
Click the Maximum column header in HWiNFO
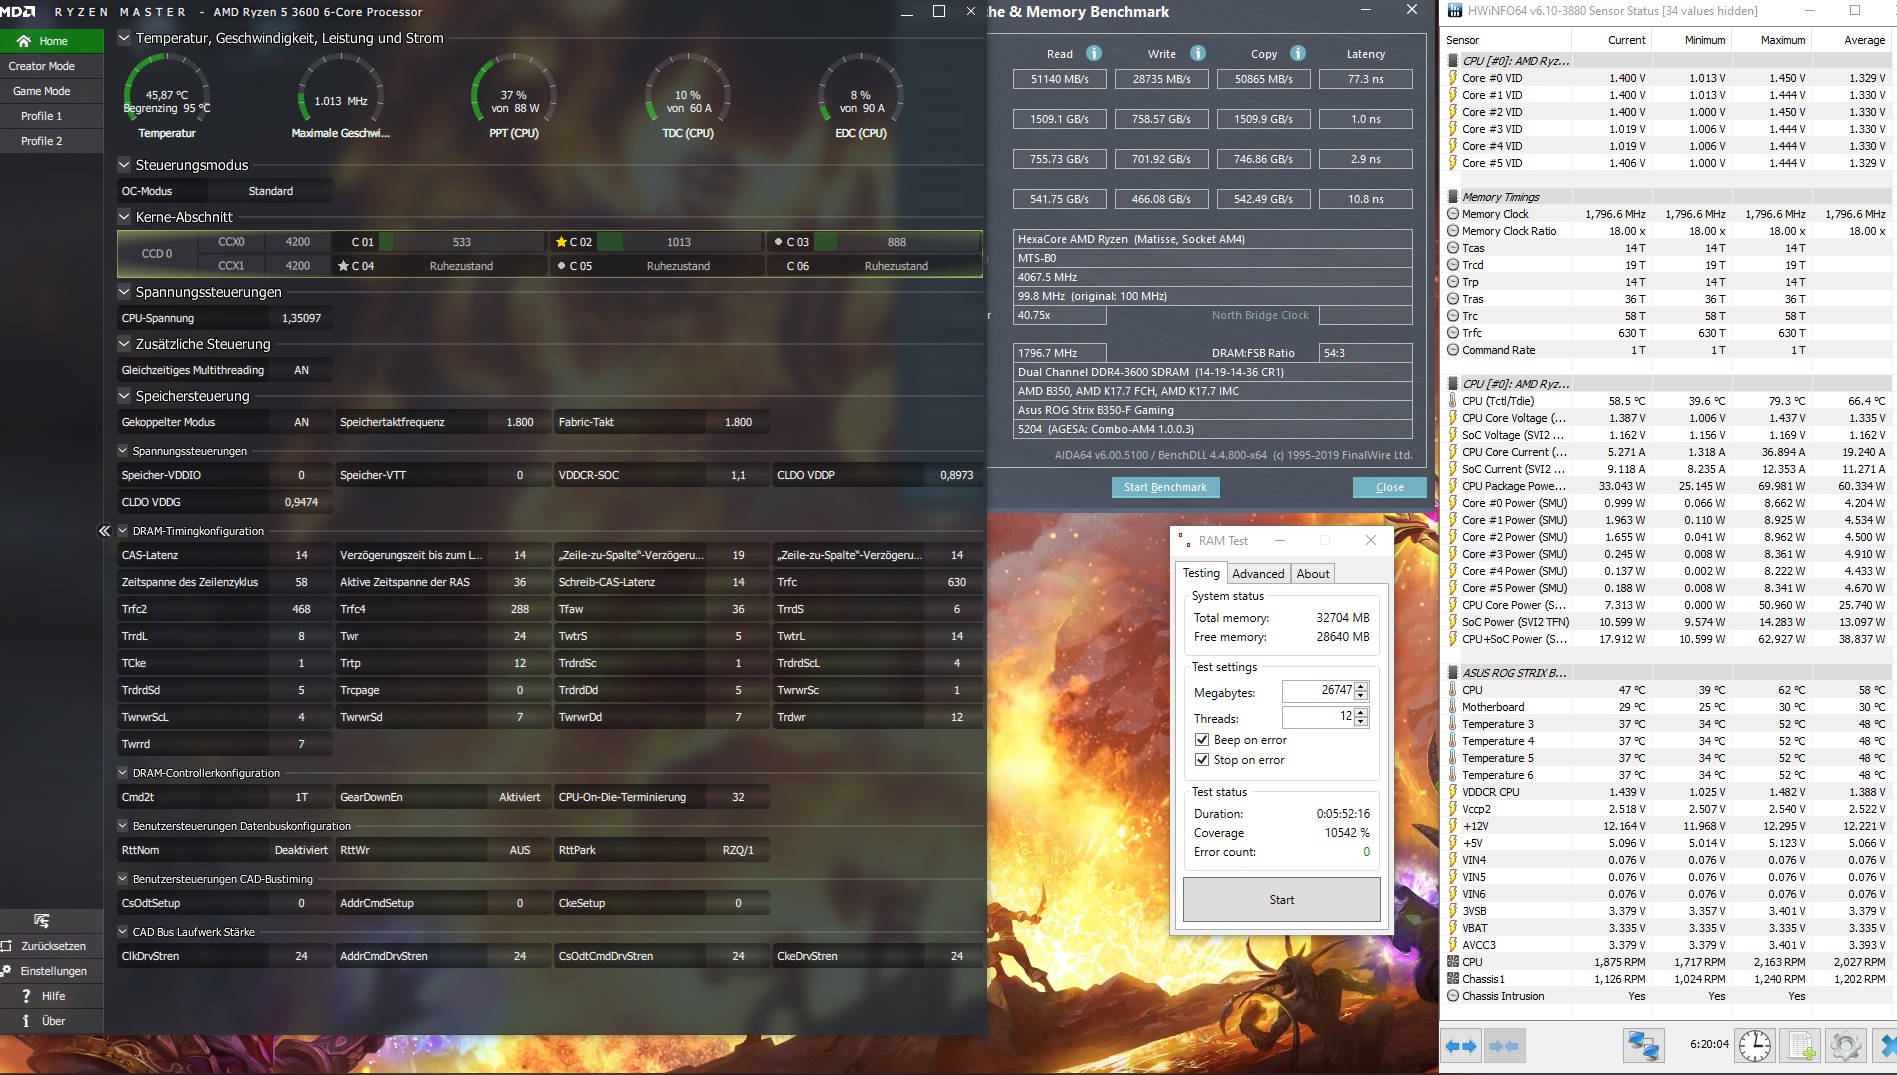[x=1772, y=40]
